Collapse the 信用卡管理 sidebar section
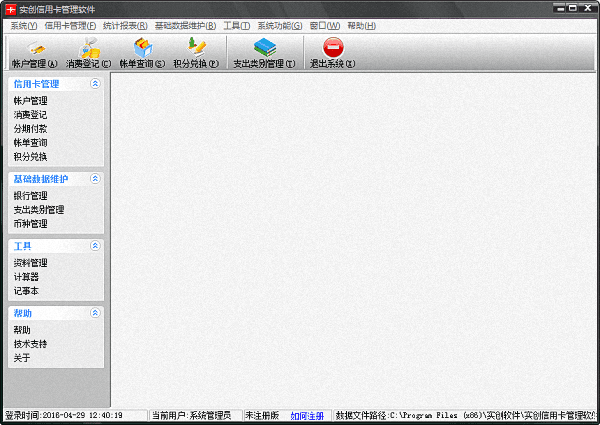This screenshot has width=600, height=425. pyautogui.click(x=95, y=84)
